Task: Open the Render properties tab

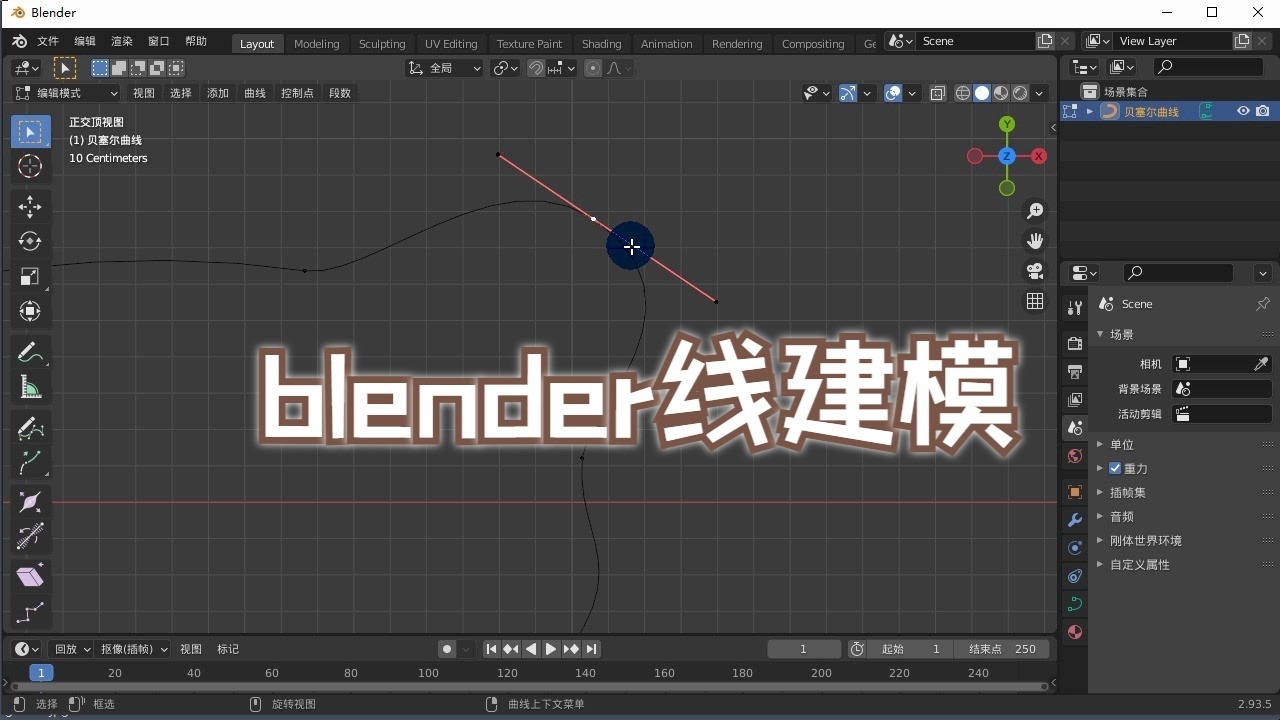Action: [x=1075, y=344]
